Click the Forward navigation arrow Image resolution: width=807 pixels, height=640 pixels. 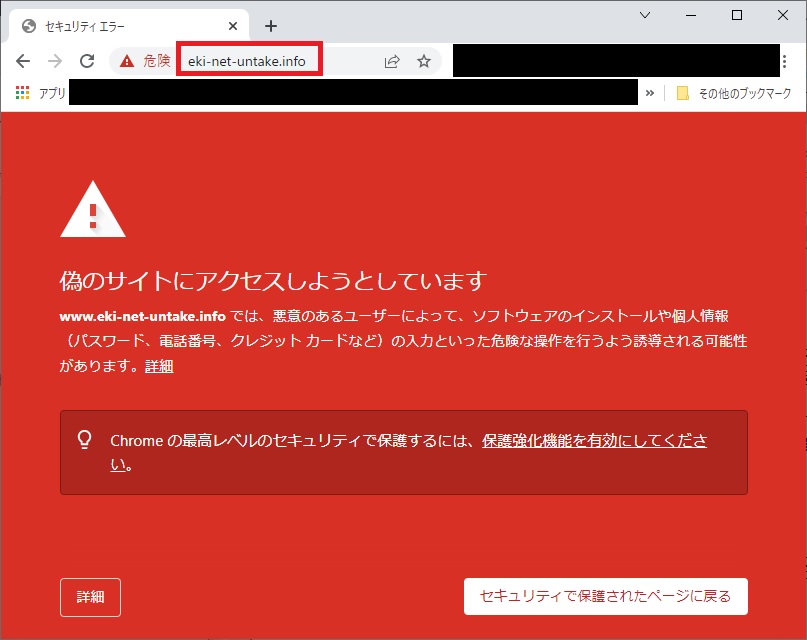tap(55, 61)
